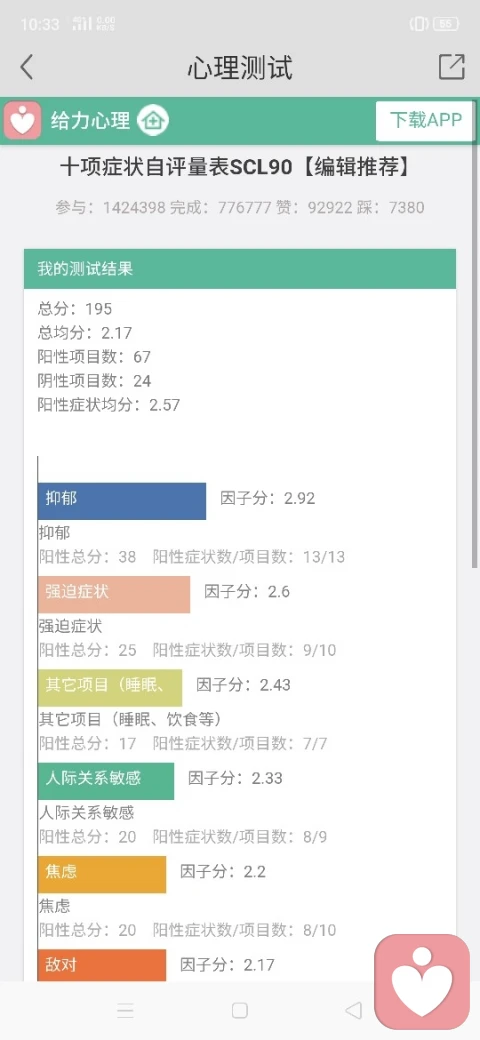
Task: Tap the back arrow in header
Action: click(27, 68)
